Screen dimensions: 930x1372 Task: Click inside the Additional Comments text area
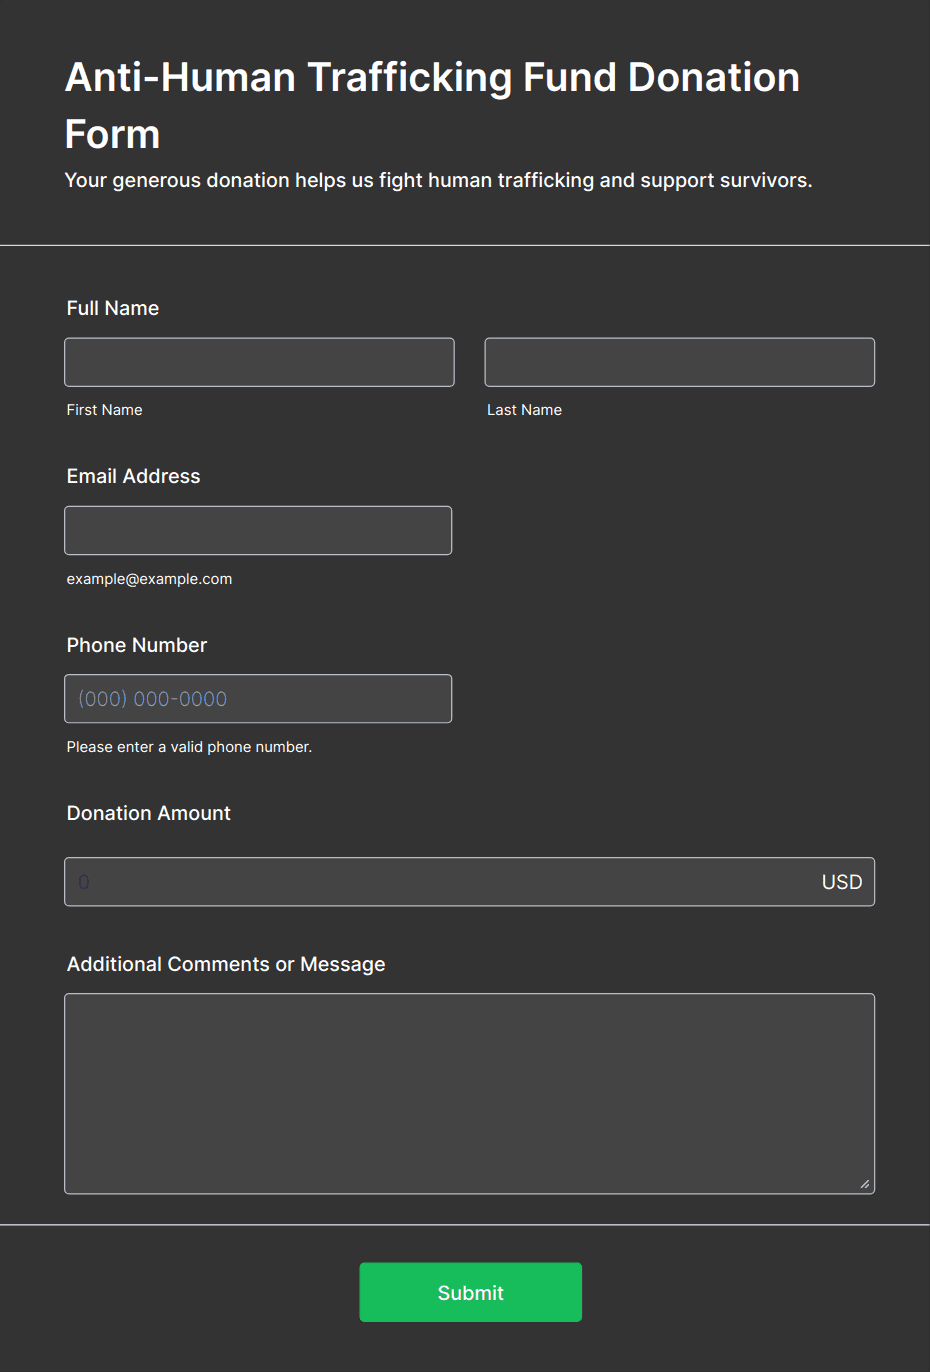pyautogui.click(x=469, y=1093)
